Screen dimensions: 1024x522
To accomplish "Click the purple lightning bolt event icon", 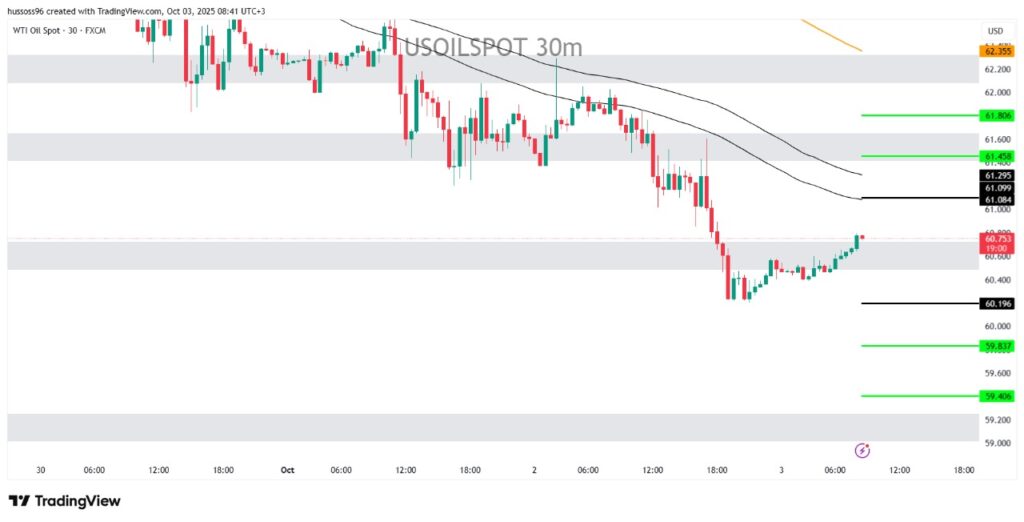I will [863, 450].
